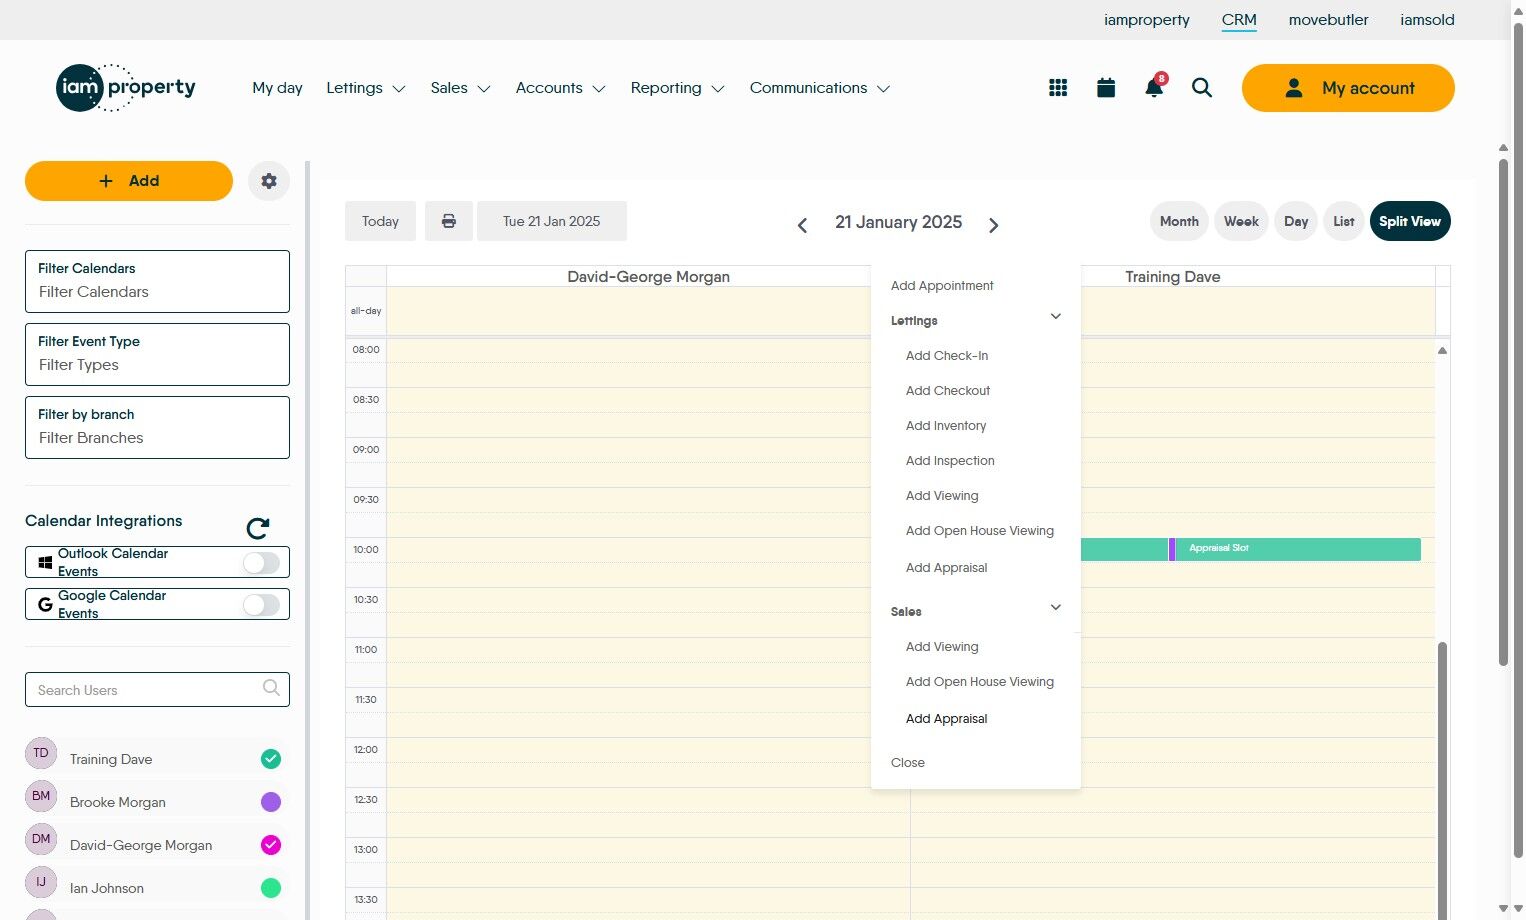Uncheck David-George Morgan calendar checkmark
1526x920 pixels.
271,845
